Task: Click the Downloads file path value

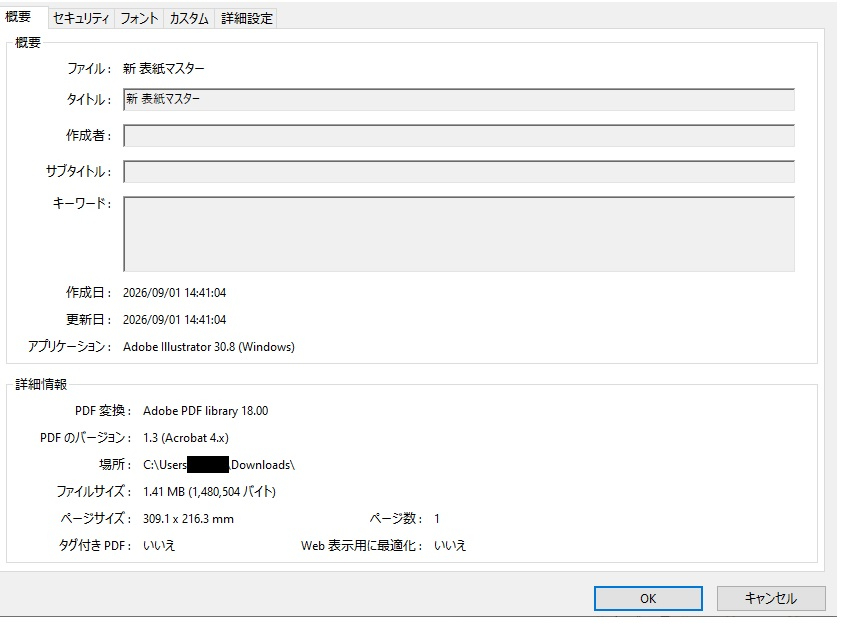Action: point(219,465)
